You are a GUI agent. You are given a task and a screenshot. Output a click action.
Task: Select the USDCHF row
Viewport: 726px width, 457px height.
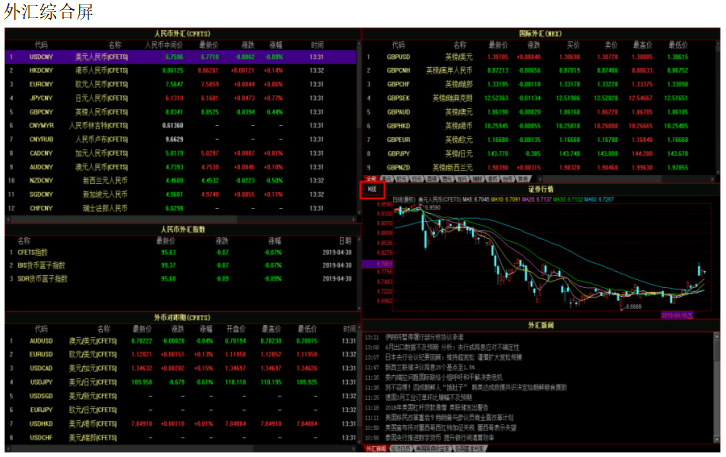pos(181,438)
